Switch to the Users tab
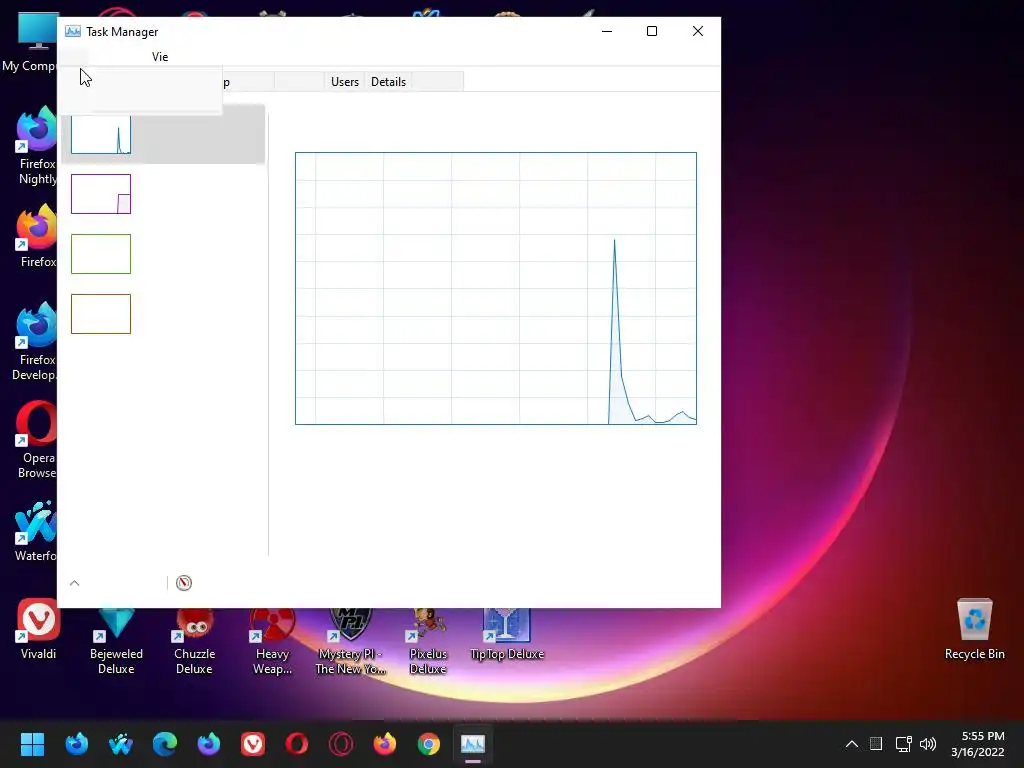This screenshot has height=768, width=1024. (345, 82)
